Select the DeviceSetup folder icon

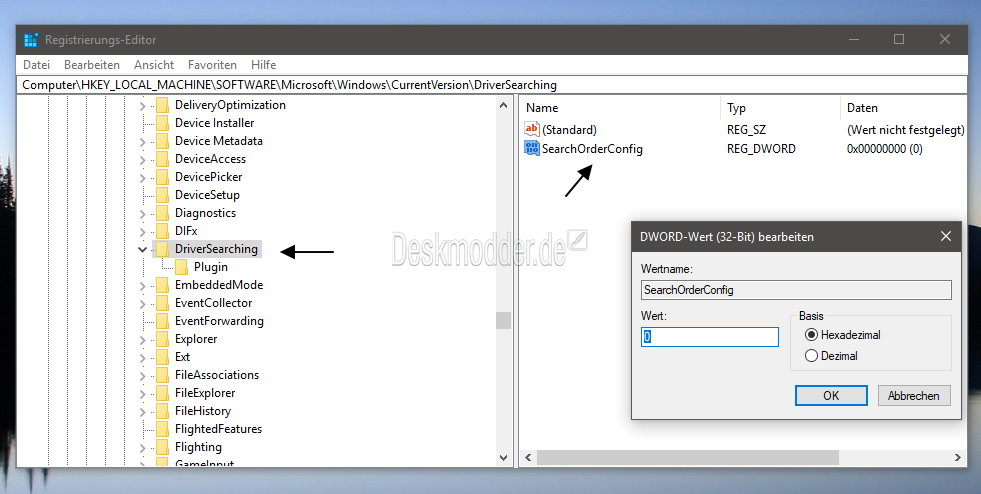162,195
